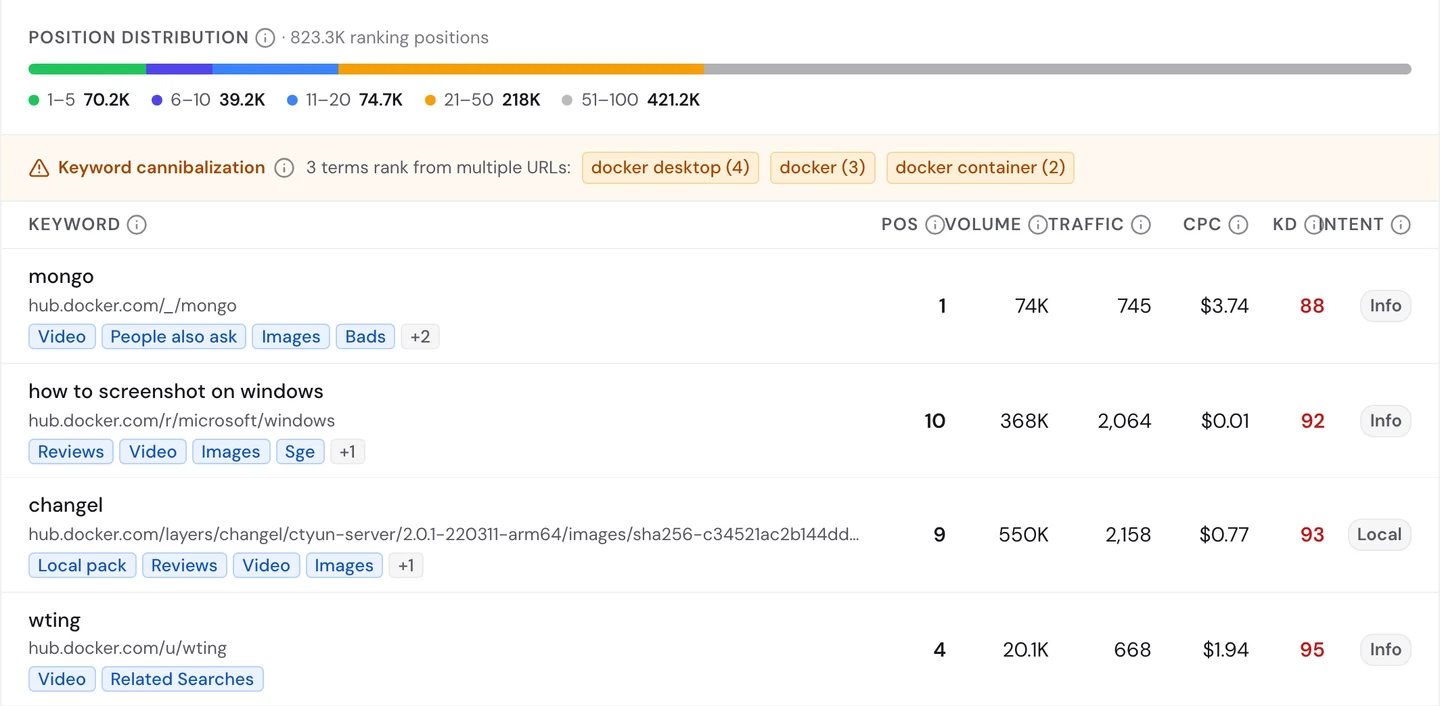Click info icon next to POS header
The height and width of the screenshot is (706, 1440).
coord(935,225)
